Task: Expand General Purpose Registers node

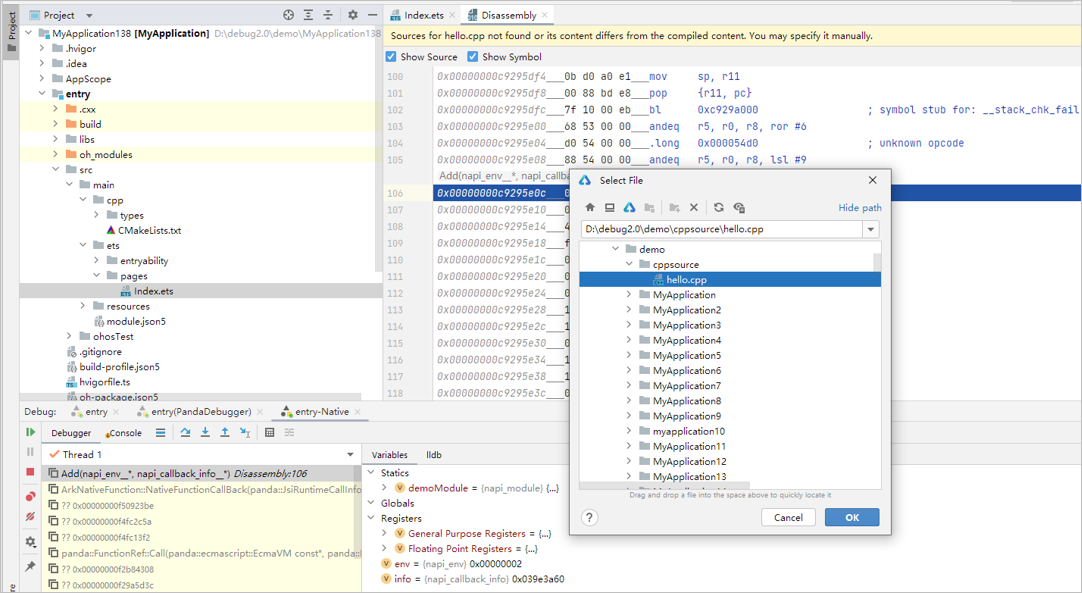Action: (384, 534)
